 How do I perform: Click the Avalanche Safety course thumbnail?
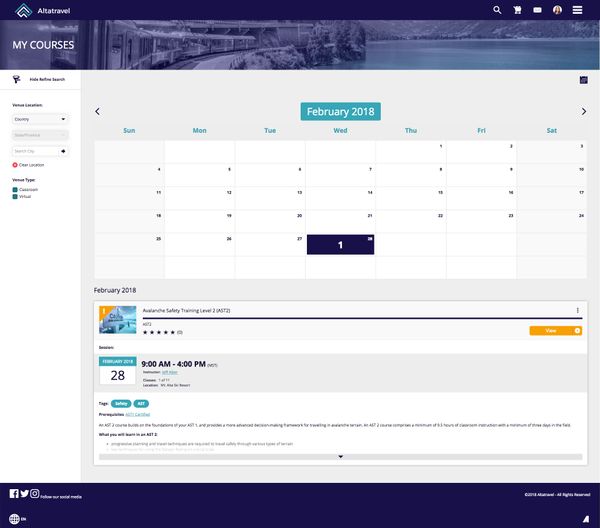click(x=117, y=320)
